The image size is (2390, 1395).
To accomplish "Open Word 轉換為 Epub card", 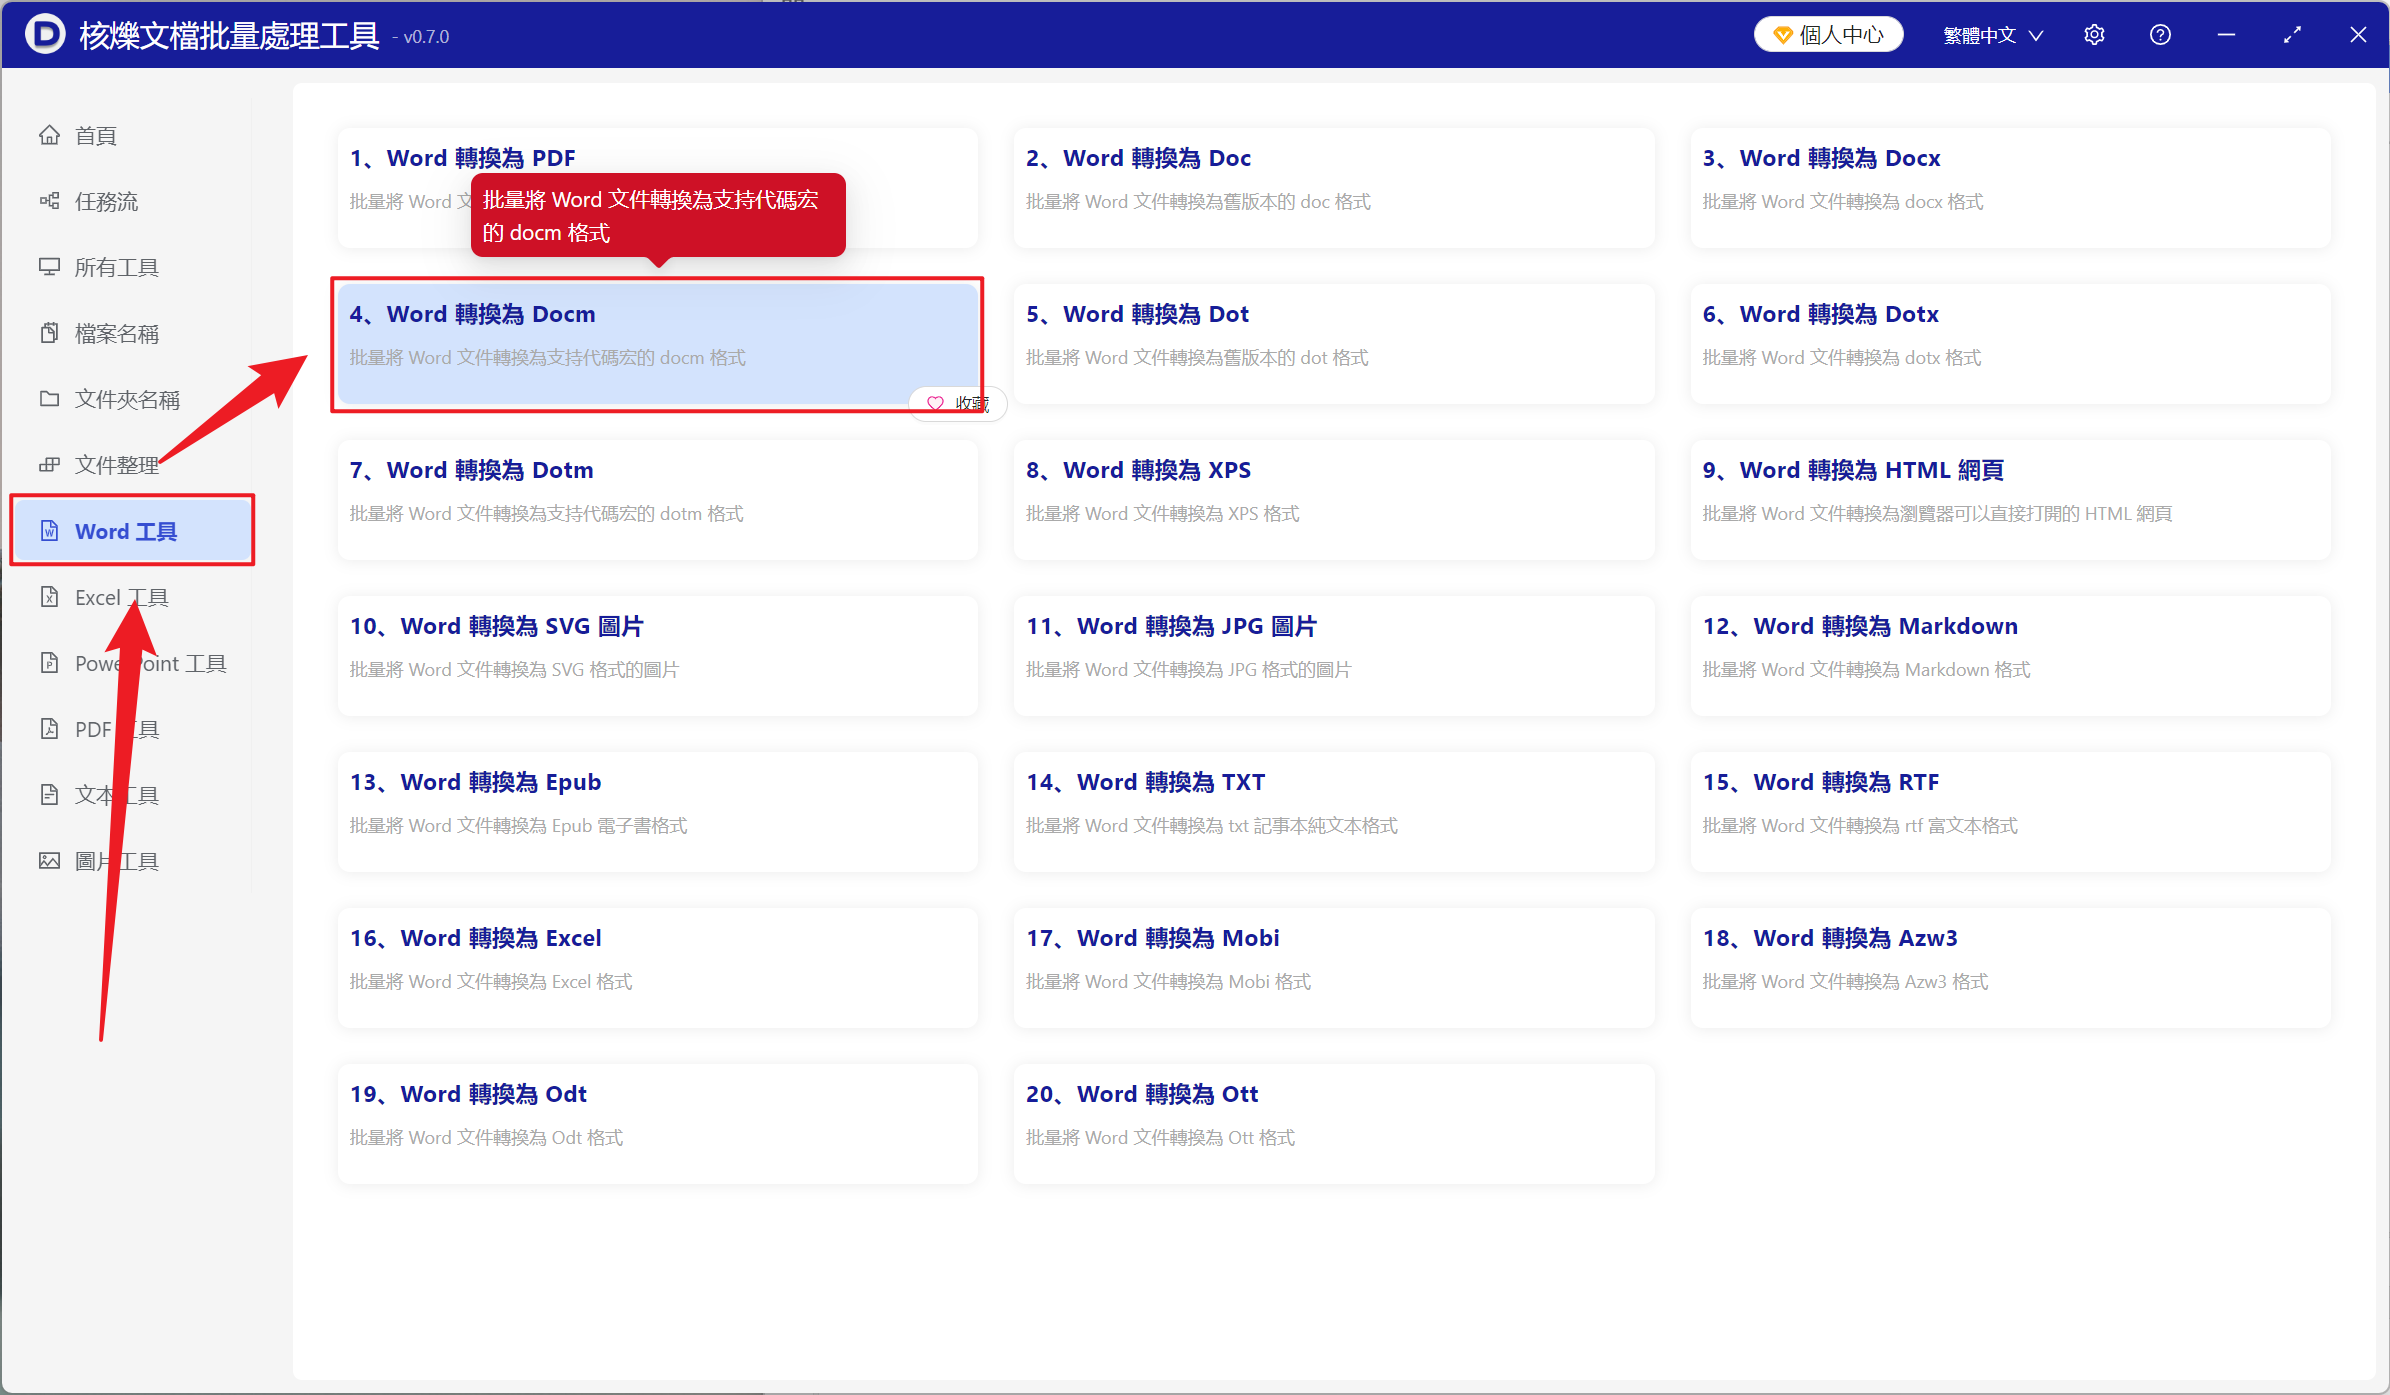I will click(657, 811).
